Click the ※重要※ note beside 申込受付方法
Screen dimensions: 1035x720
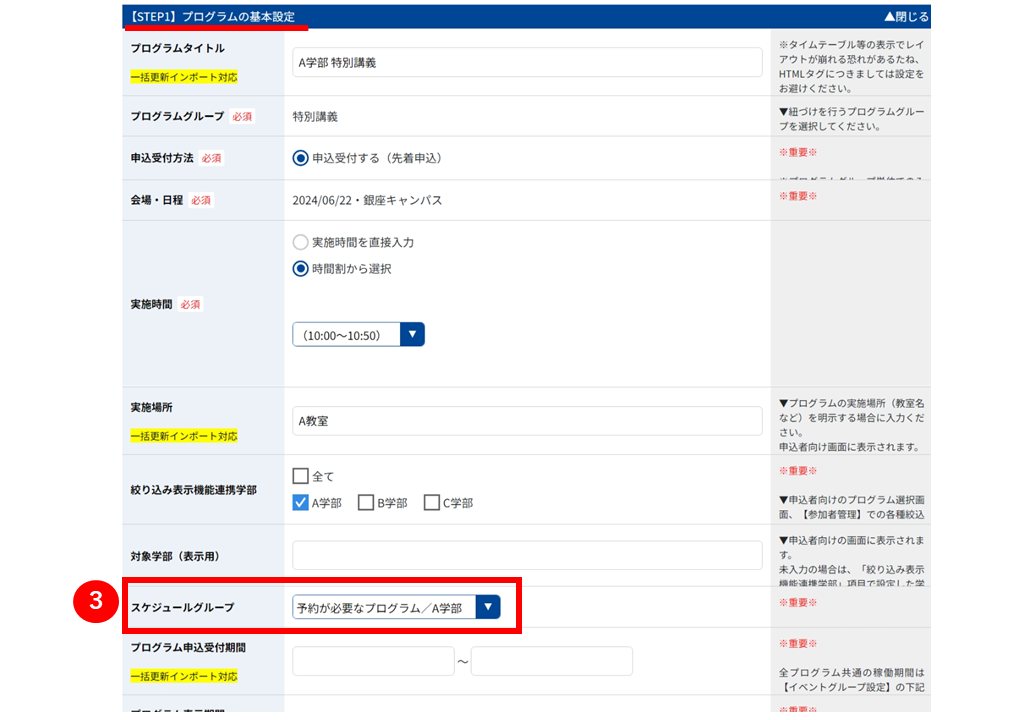tap(797, 152)
